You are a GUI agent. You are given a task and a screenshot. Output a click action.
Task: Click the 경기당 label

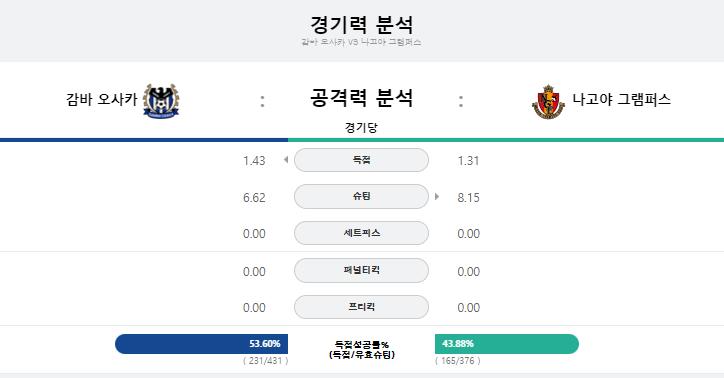[x=361, y=127]
